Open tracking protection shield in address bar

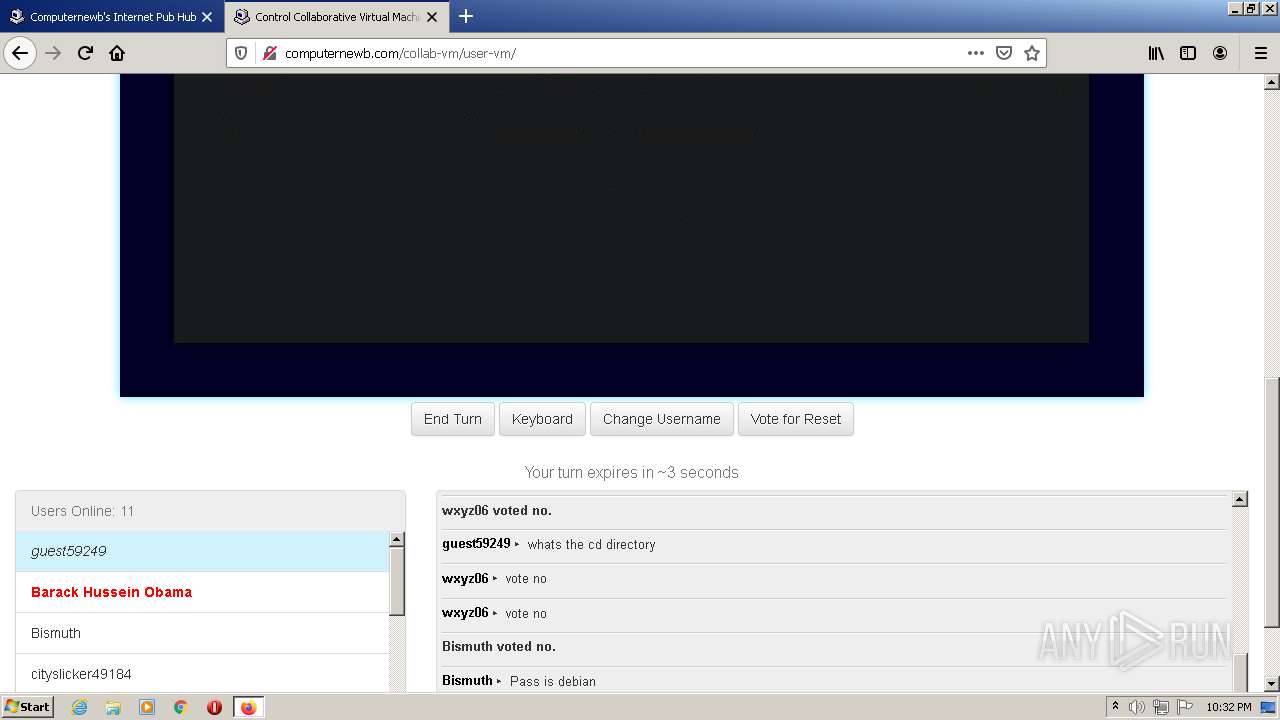pos(241,53)
